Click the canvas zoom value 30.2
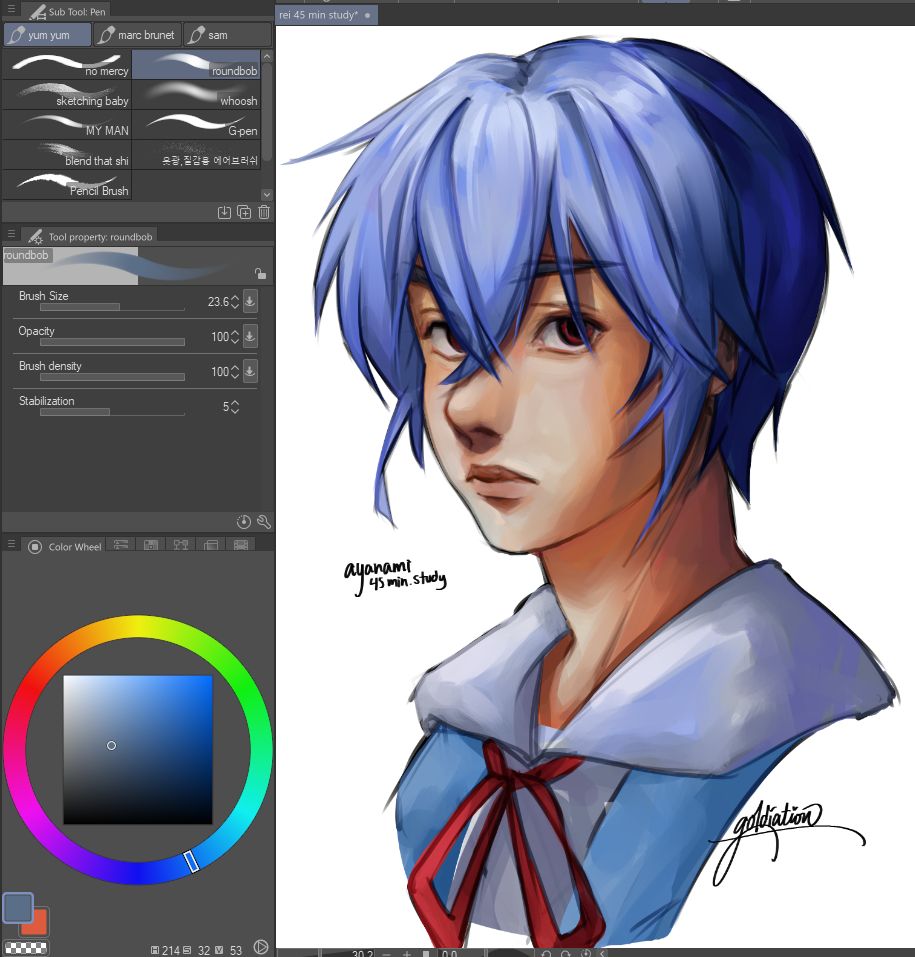 (x=362, y=953)
